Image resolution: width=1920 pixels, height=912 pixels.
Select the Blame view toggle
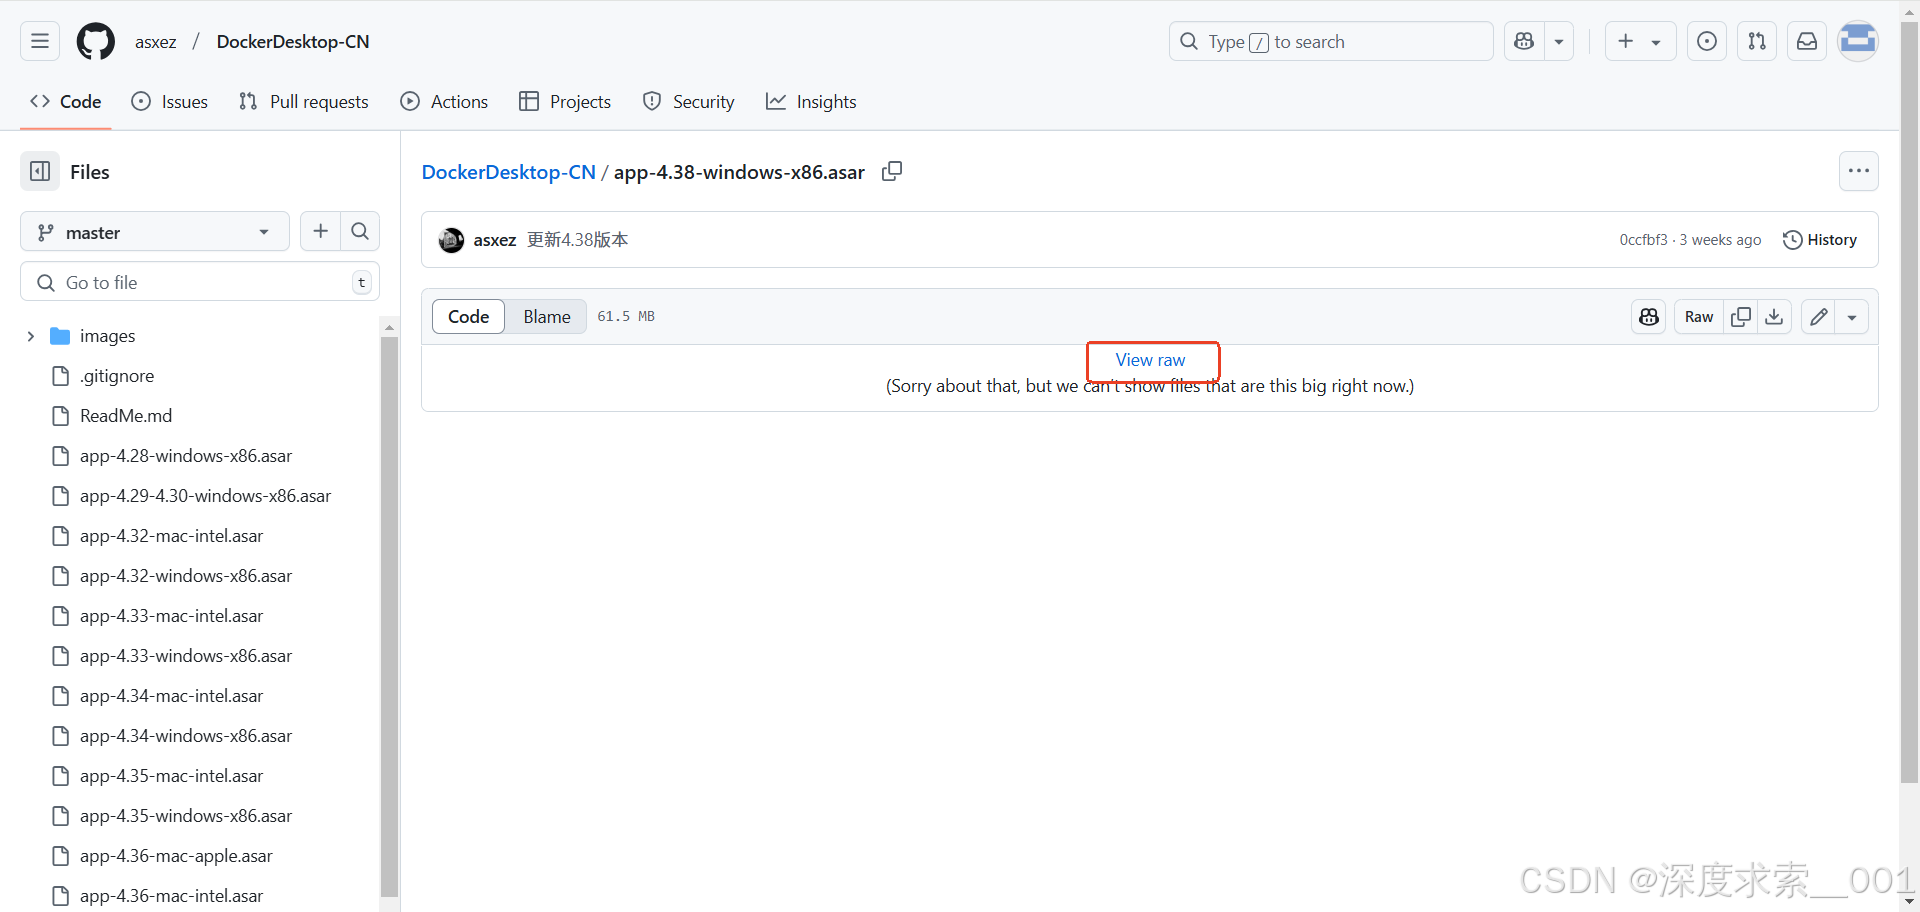[x=547, y=316]
